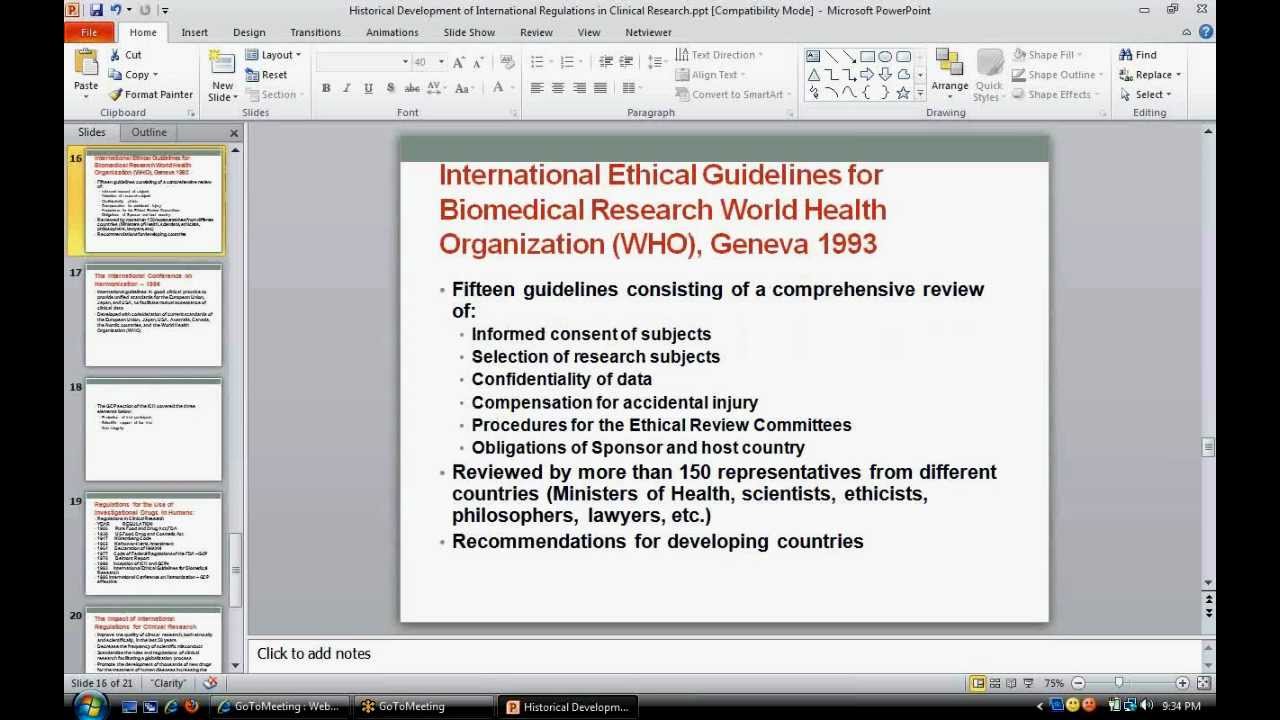Switch to the Insert tab
The width and height of the screenshot is (1280, 720).
pos(195,32)
